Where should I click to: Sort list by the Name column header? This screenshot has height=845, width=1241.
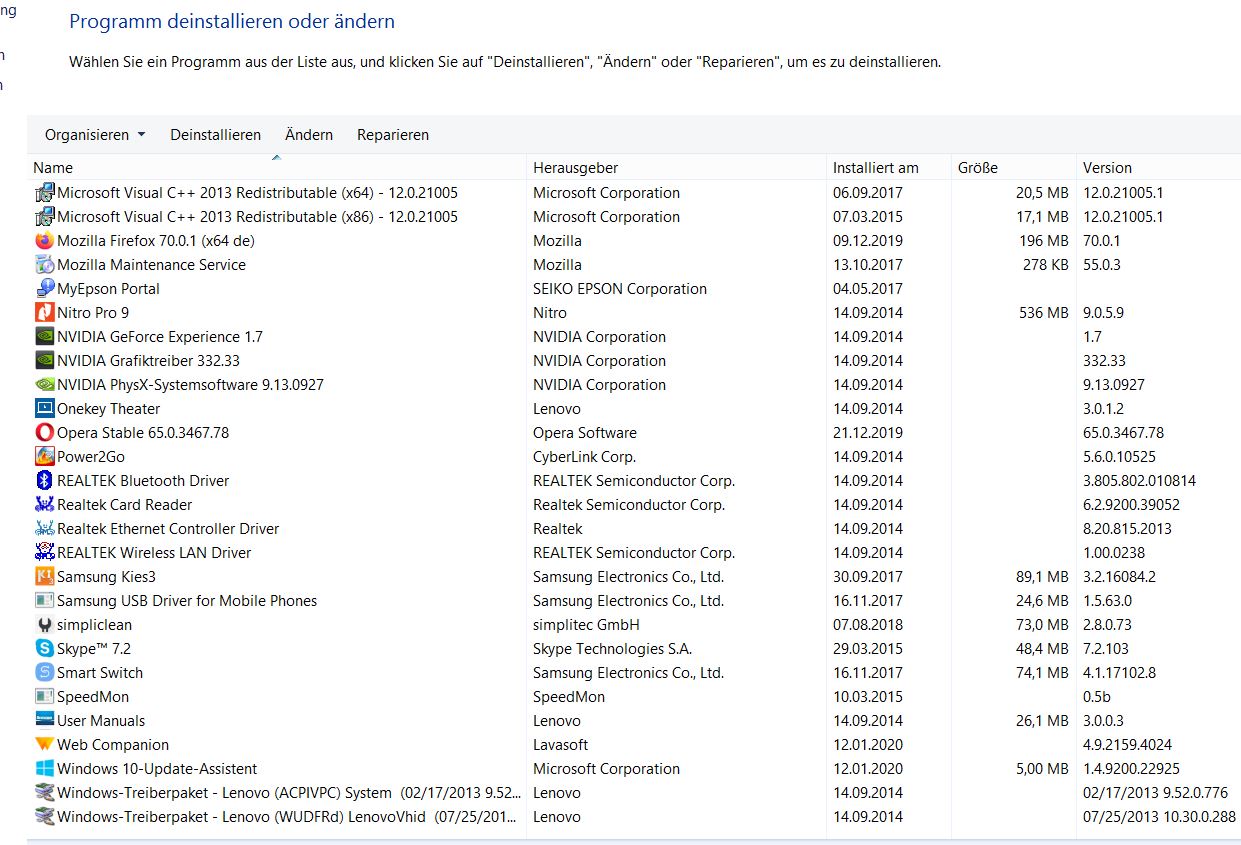(276, 167)
